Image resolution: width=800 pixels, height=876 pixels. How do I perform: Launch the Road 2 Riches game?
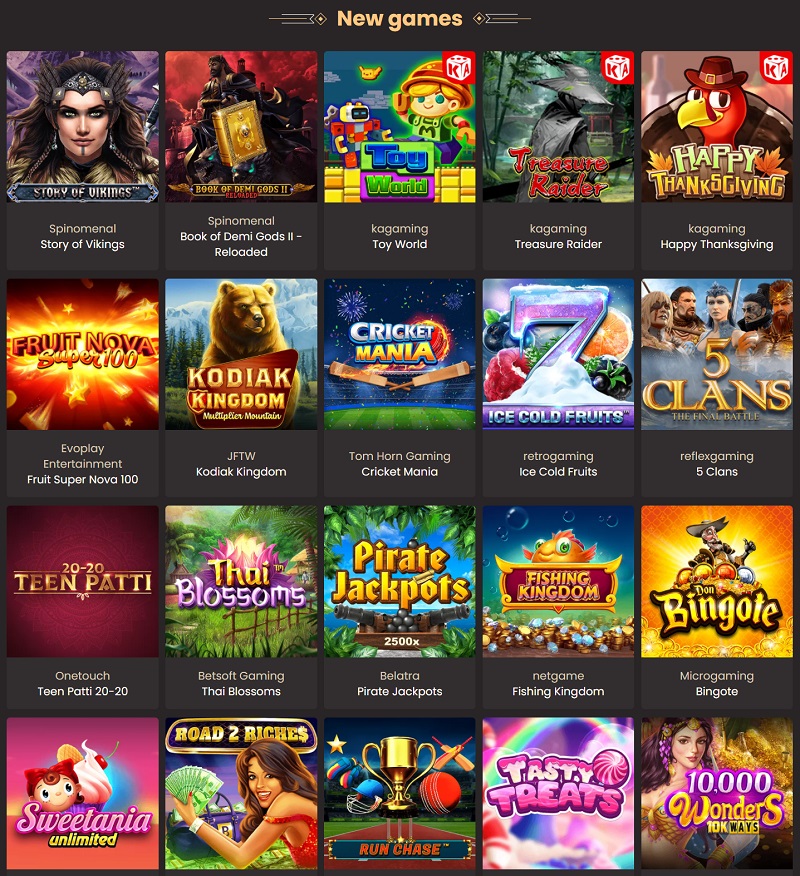tap(241, 793)
